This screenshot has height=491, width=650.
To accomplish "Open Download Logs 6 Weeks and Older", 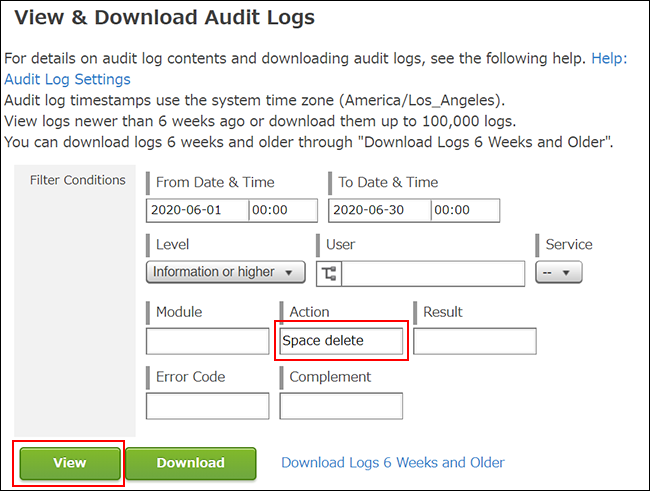I will pyautogui.click(x=392, y=462).
